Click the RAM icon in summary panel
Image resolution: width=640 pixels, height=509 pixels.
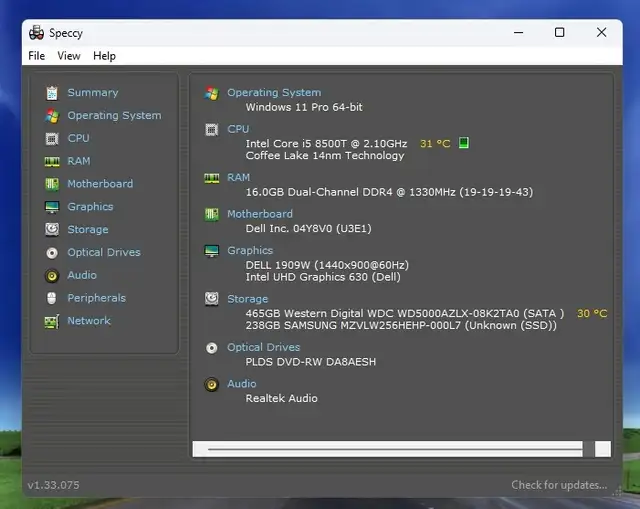211,178
